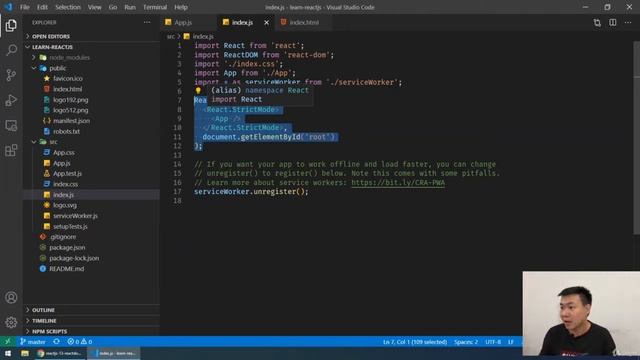Expand the Outline section
Viewport: 640px width, 360px height.
43,310
